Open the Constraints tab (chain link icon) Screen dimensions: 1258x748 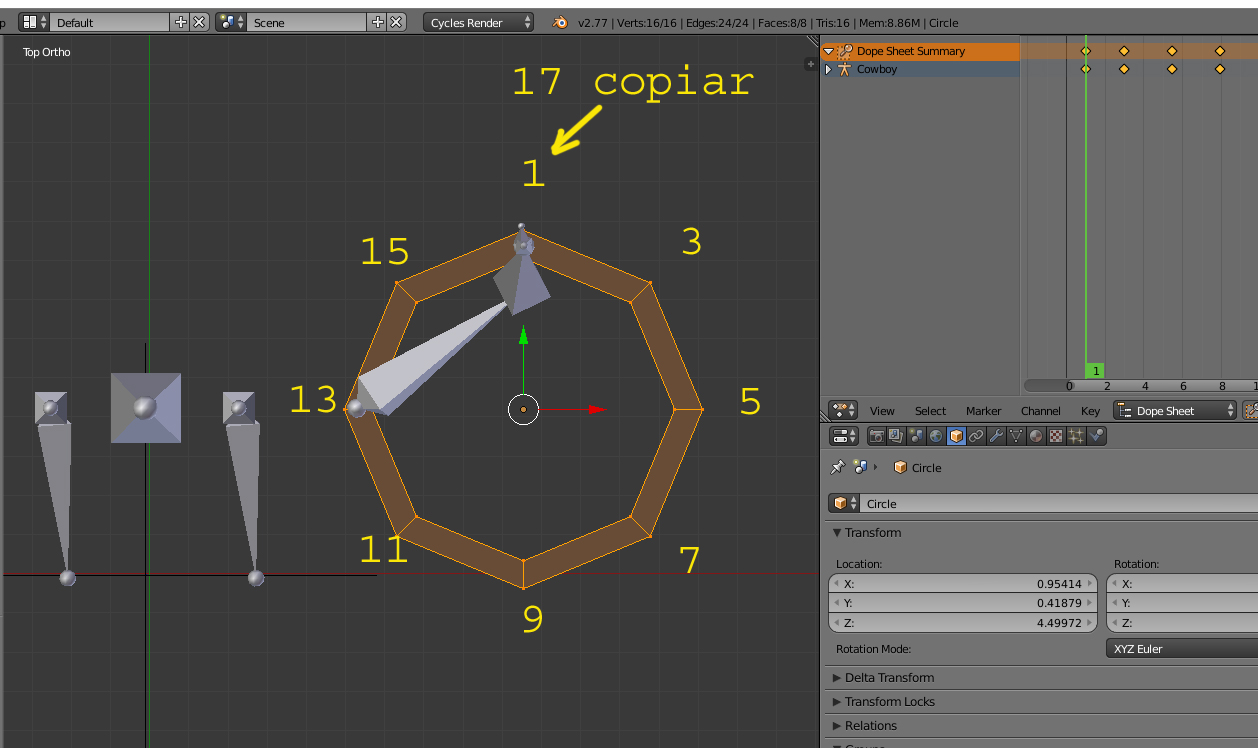976,436
